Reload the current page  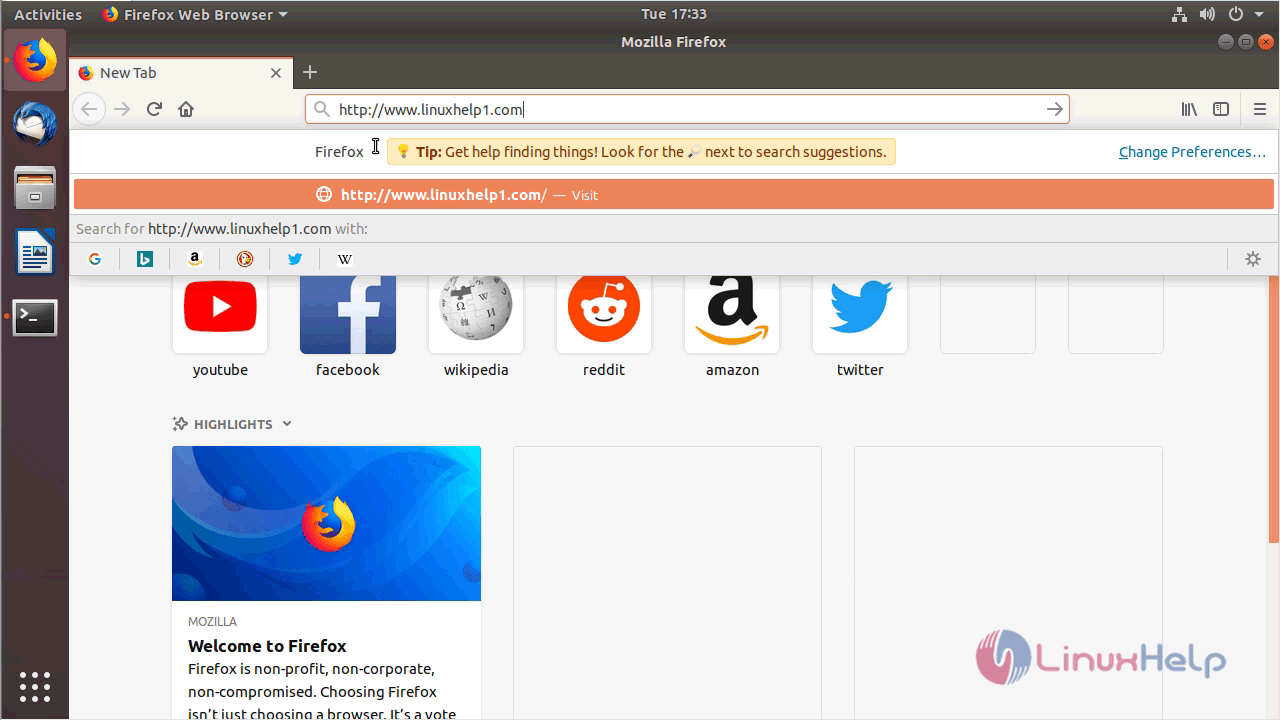[x=154, y=109]
